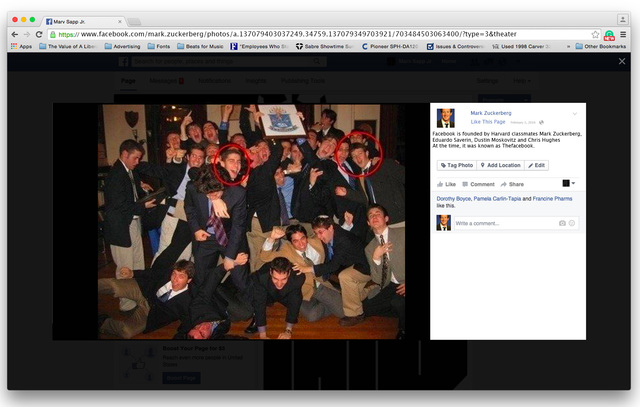
Task: Open the Apps bookmarks shortcut
Action: point(21,46)
